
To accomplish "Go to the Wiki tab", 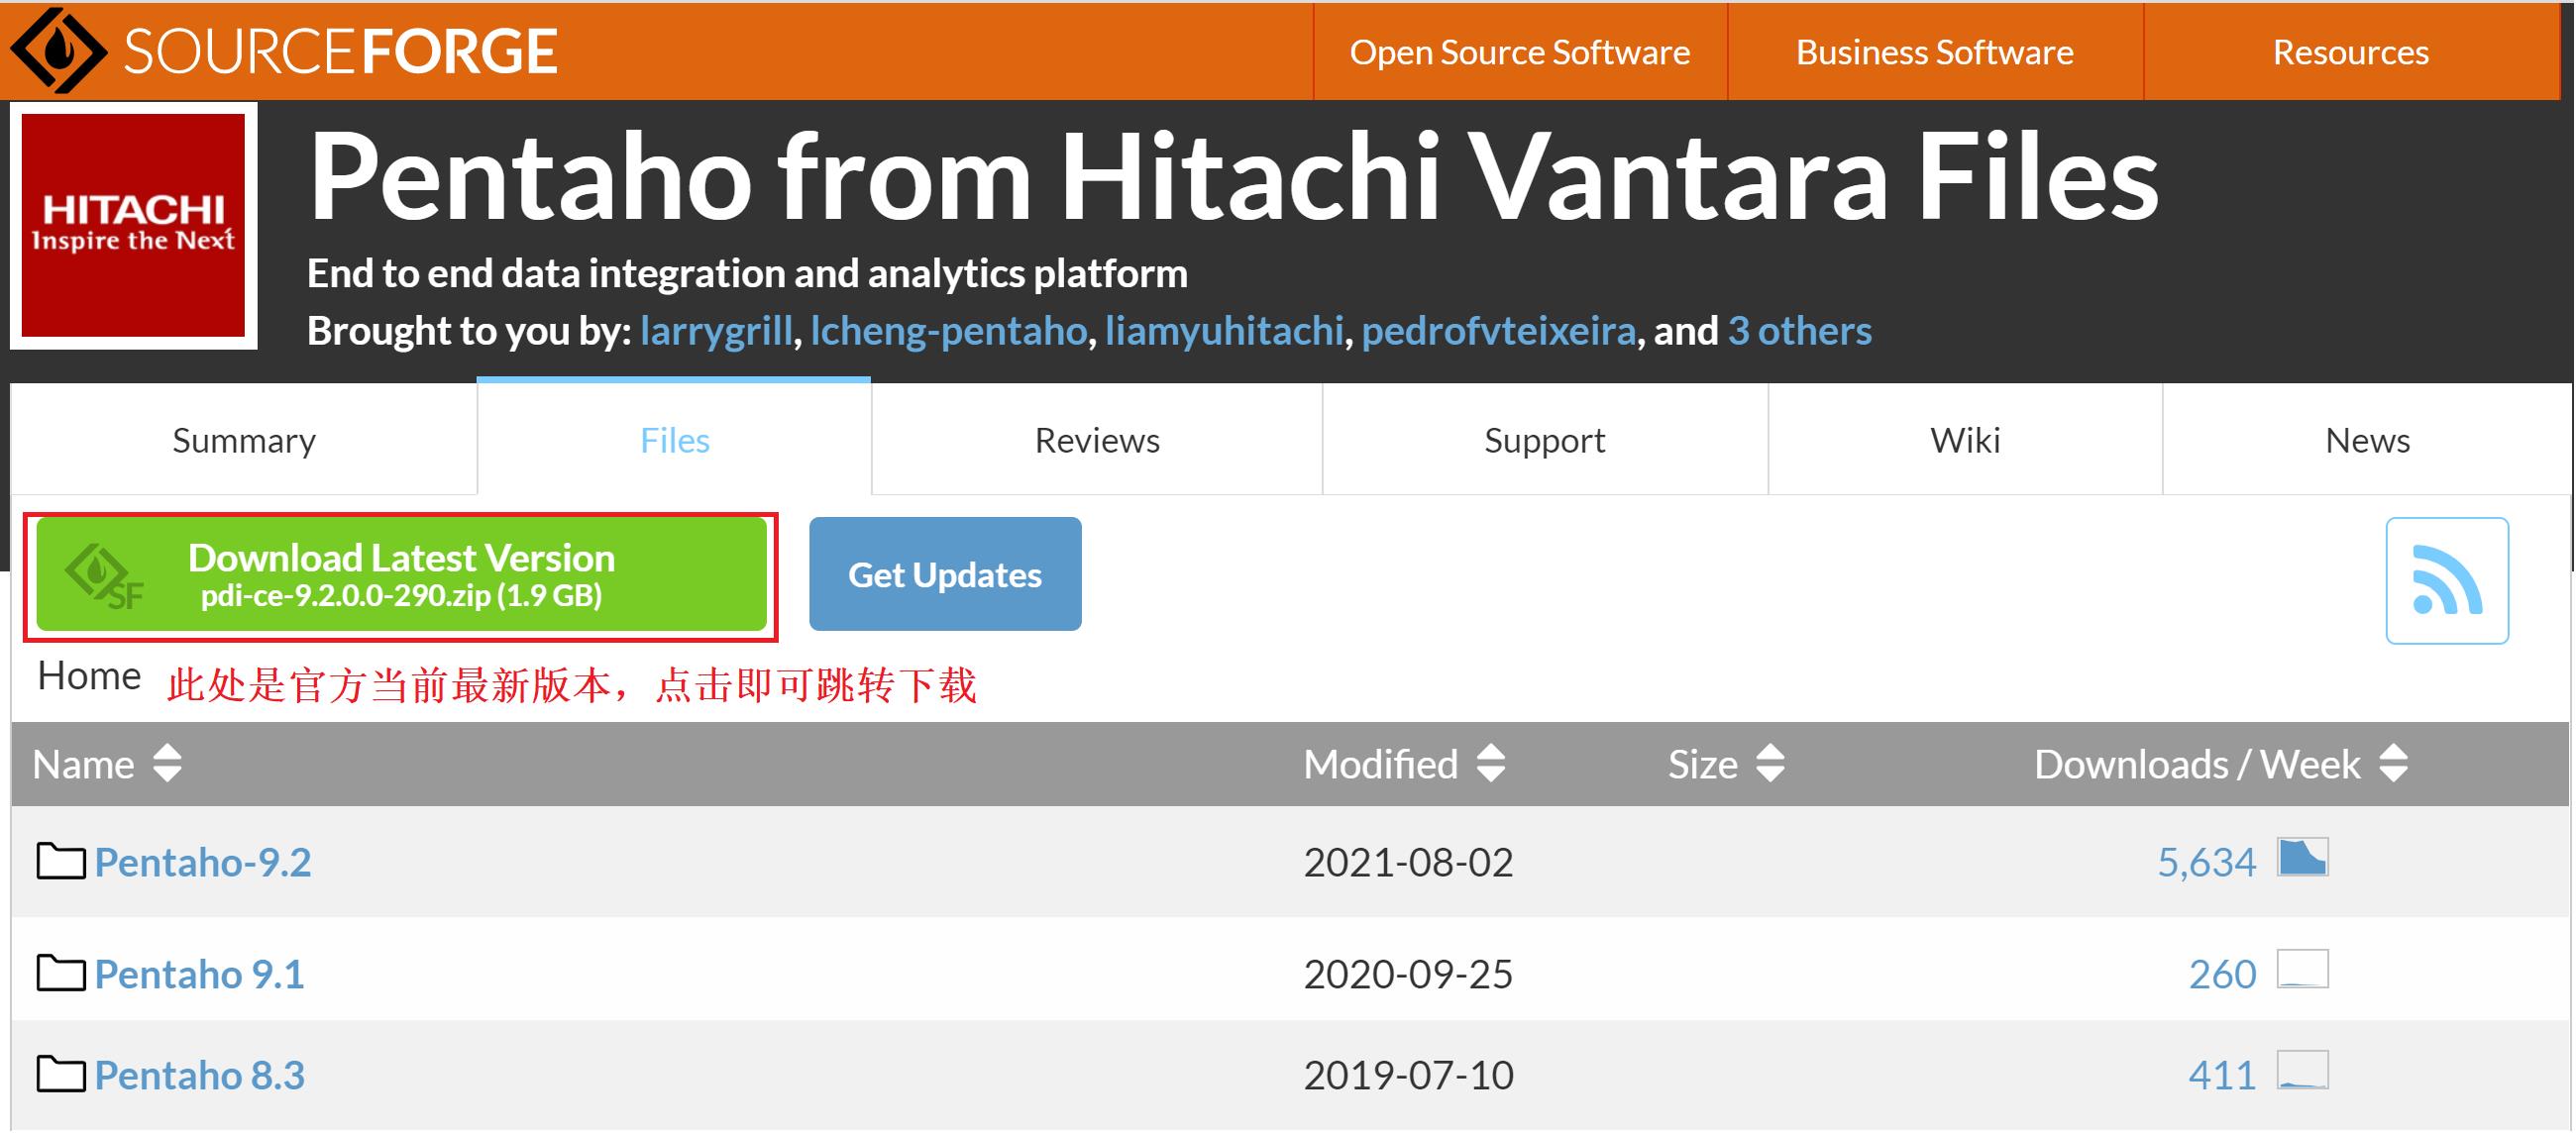I will point(1965,440).
